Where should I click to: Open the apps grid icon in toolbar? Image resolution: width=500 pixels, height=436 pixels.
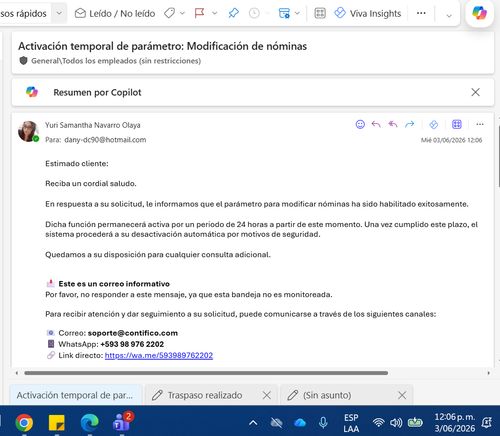click(x=320, y=13)
